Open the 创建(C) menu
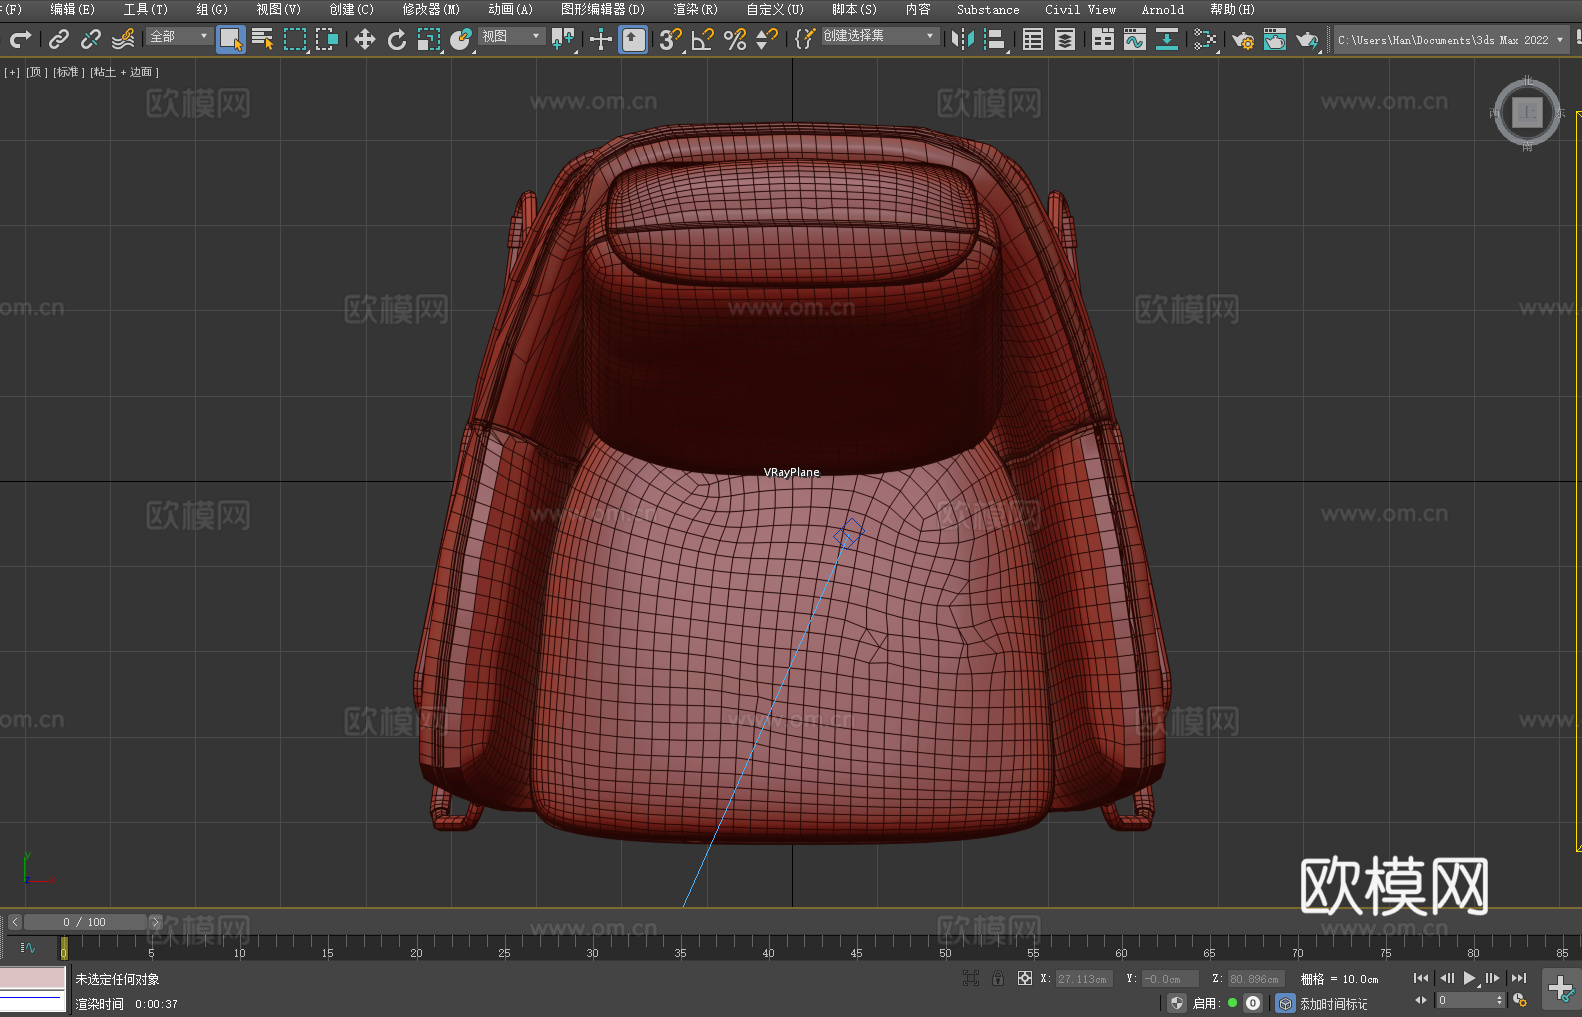 (352, 9)
